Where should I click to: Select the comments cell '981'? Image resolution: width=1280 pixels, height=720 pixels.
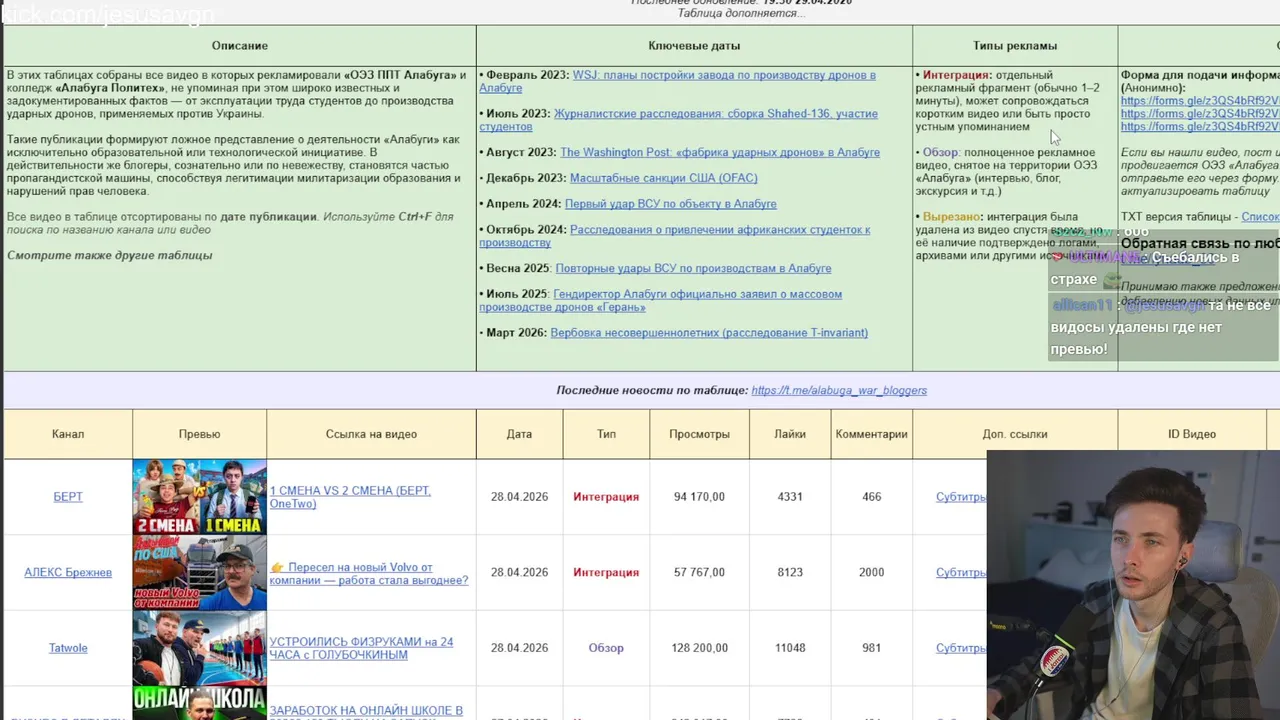coord(872,648)
